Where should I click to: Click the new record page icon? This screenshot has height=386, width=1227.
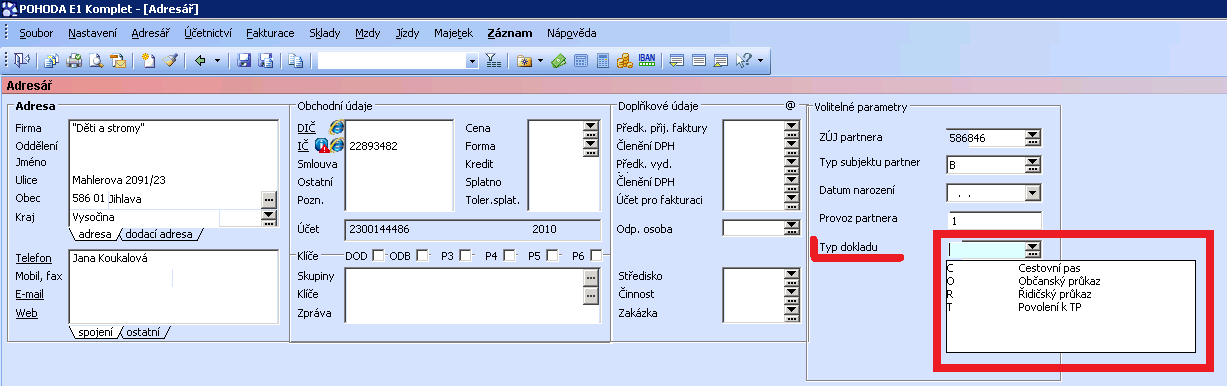pyautogui.click(x=148, y=61)
